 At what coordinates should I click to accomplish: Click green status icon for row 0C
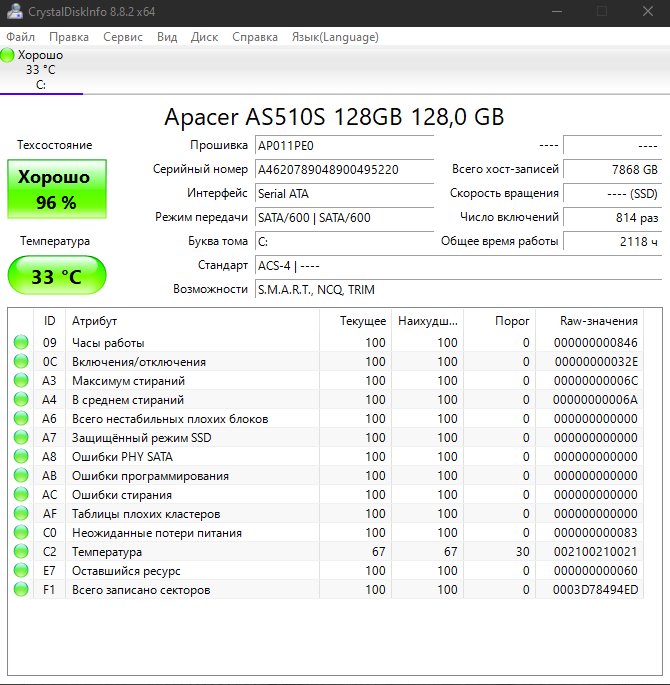pyautogui.click(x=21, y=361)
